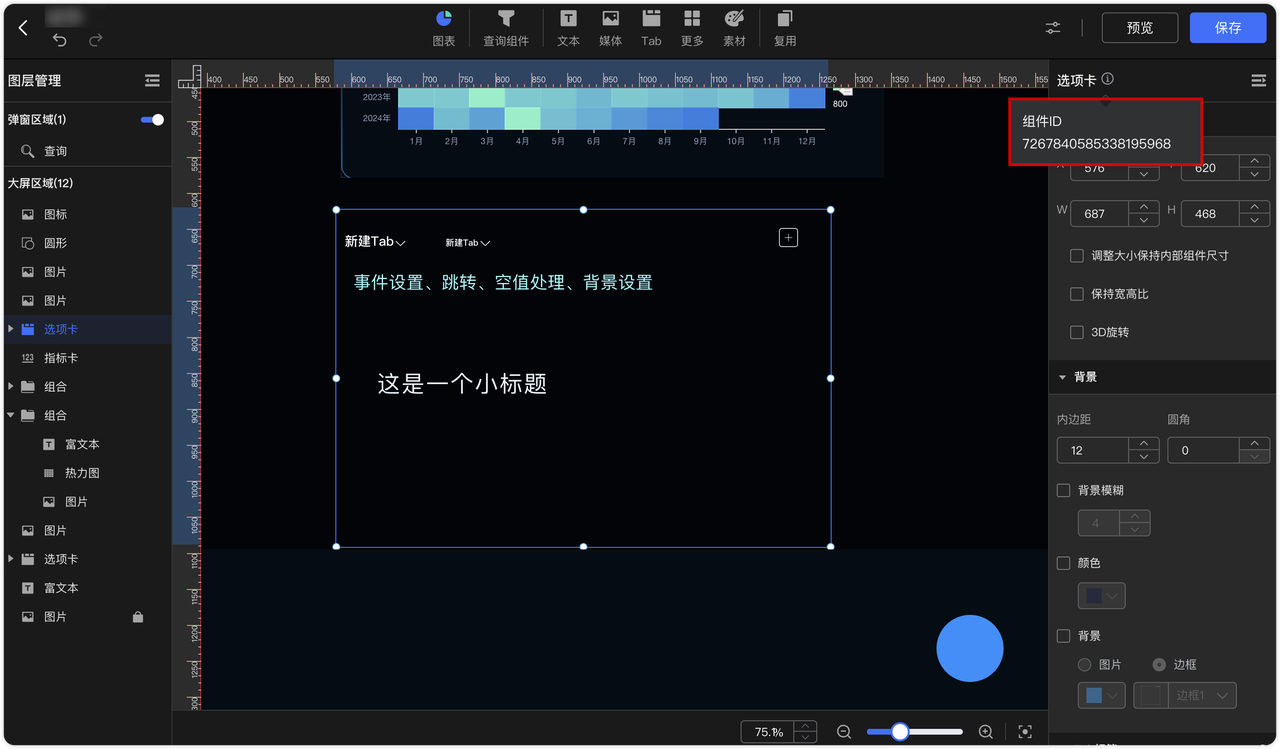The height and width of the screenshot is (749, 1280).
Task: Click the zoom slider handle
Action: point(900,732)
